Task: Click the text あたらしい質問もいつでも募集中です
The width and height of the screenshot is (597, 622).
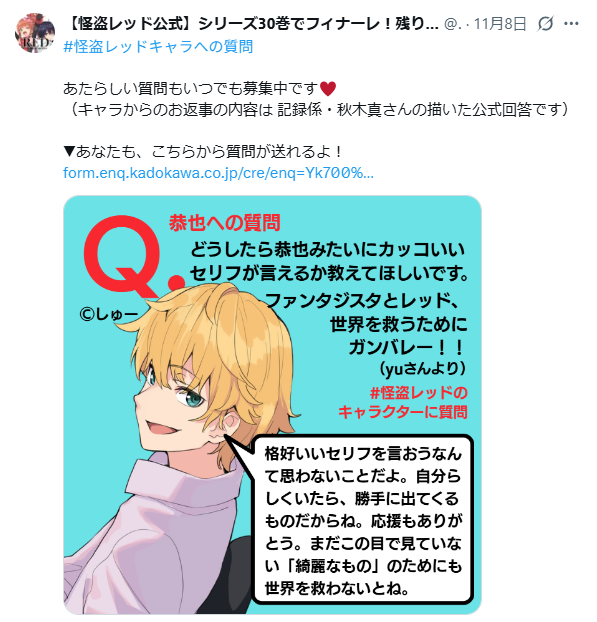Action: point(191,88)
